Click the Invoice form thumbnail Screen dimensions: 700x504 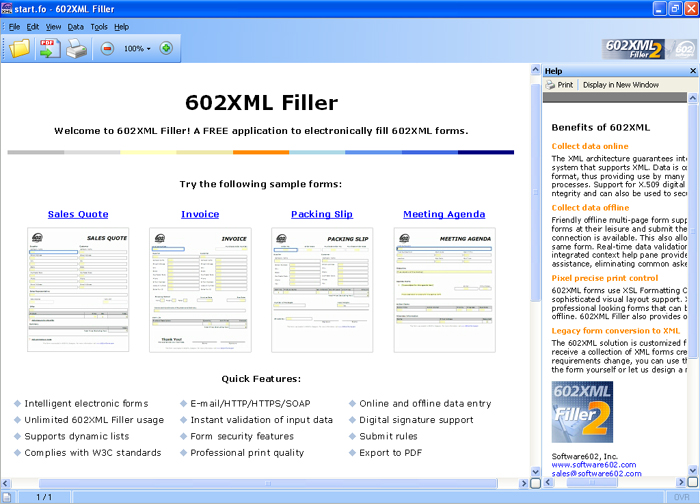click(x=200, y=290)
